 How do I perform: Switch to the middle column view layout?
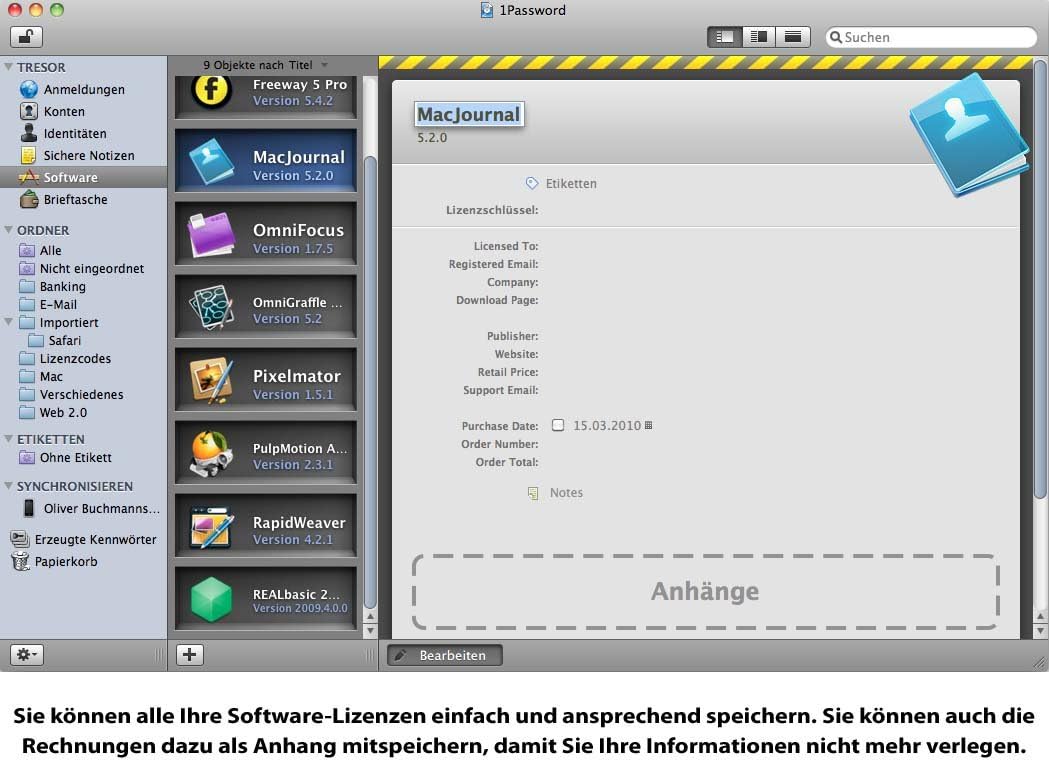point(759,37)
